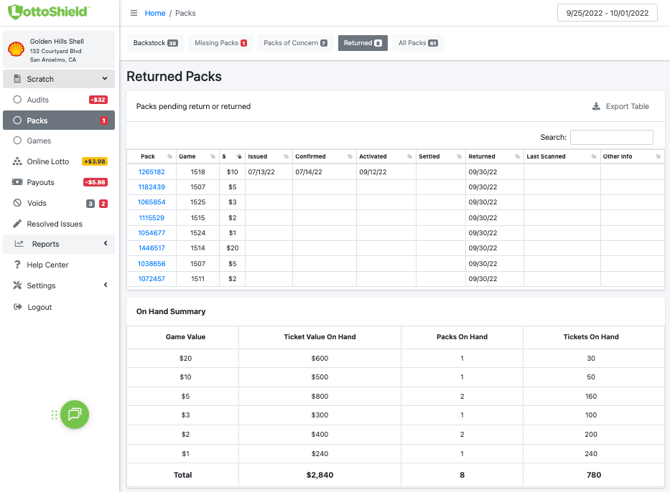Switch to the Backstock tab
The width and height of the screenshot is (670, 492).
[x=155, y=43]
